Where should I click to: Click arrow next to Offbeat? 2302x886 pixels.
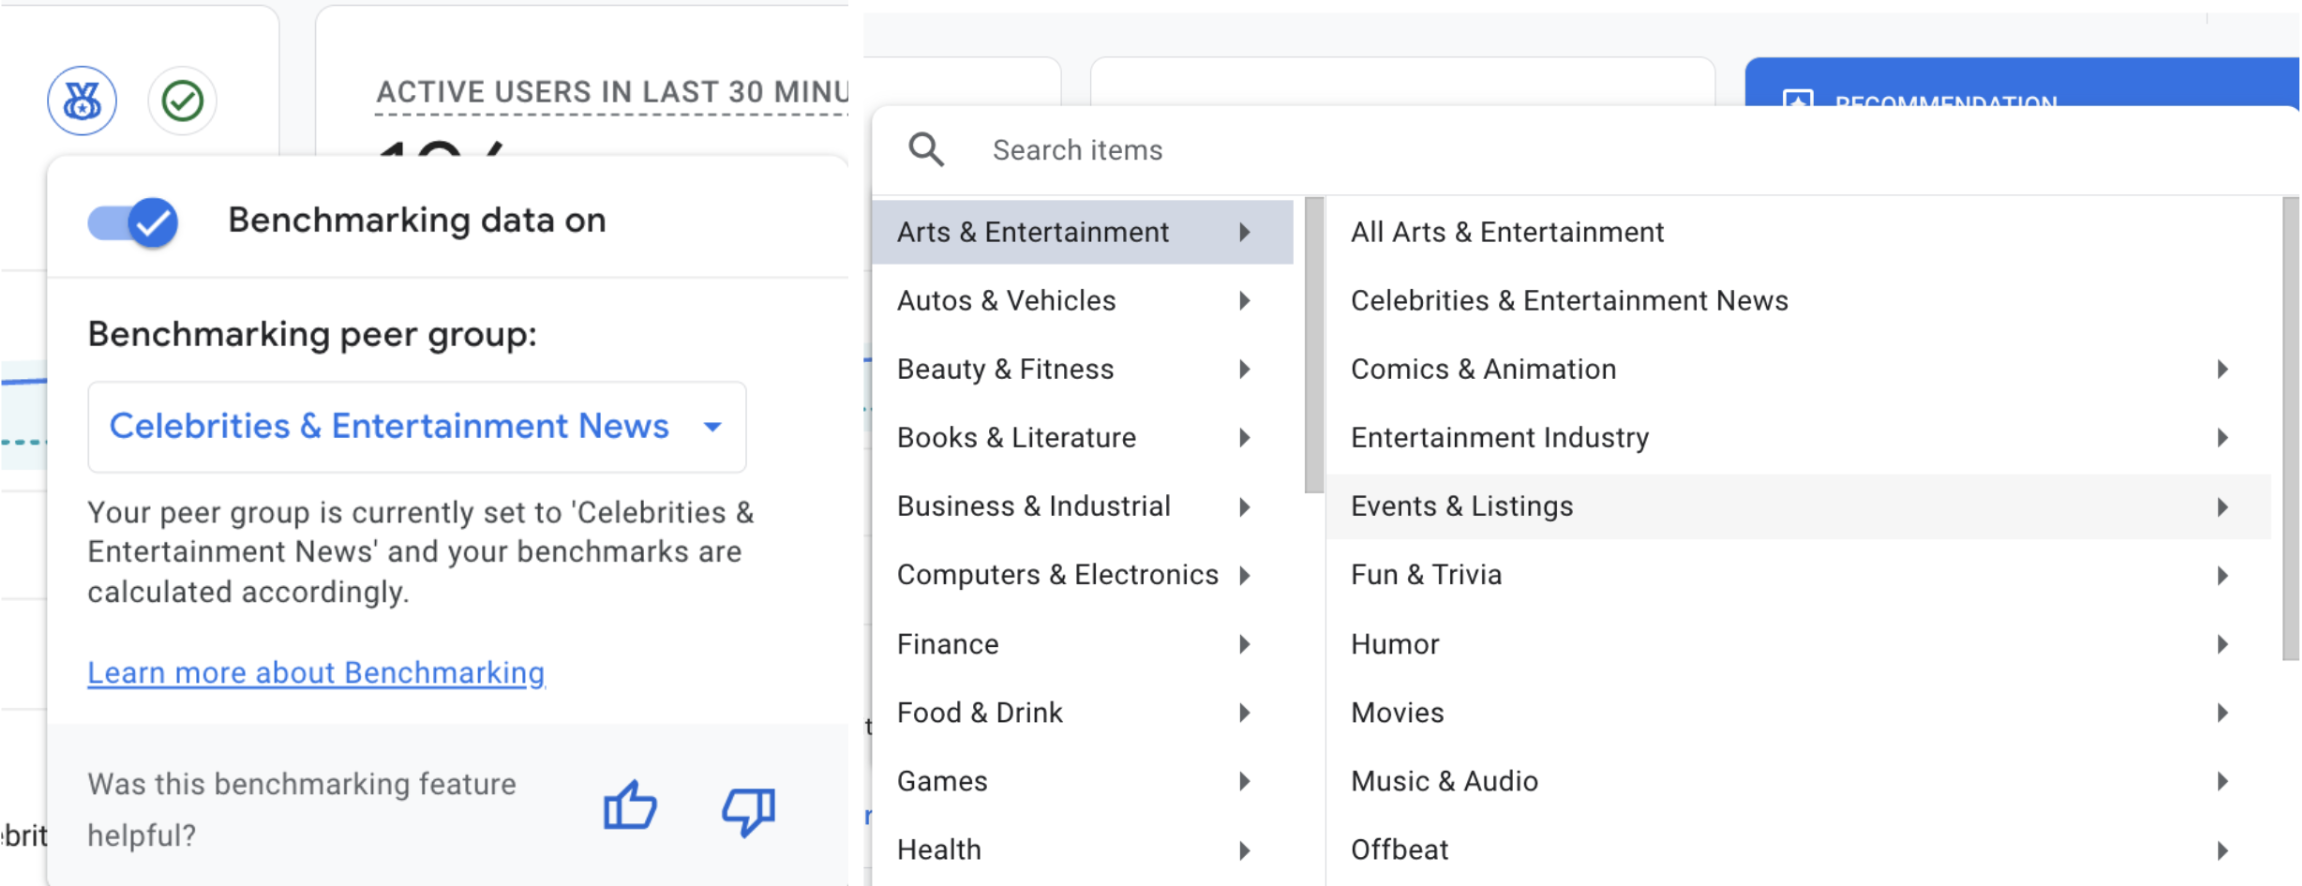[x=2222, y=850]
